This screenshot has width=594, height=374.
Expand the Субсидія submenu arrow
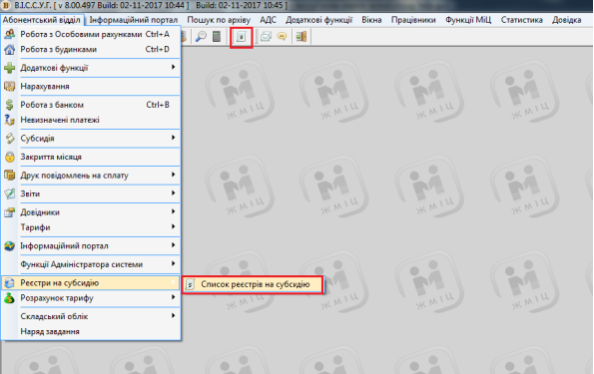click(173, 138)
